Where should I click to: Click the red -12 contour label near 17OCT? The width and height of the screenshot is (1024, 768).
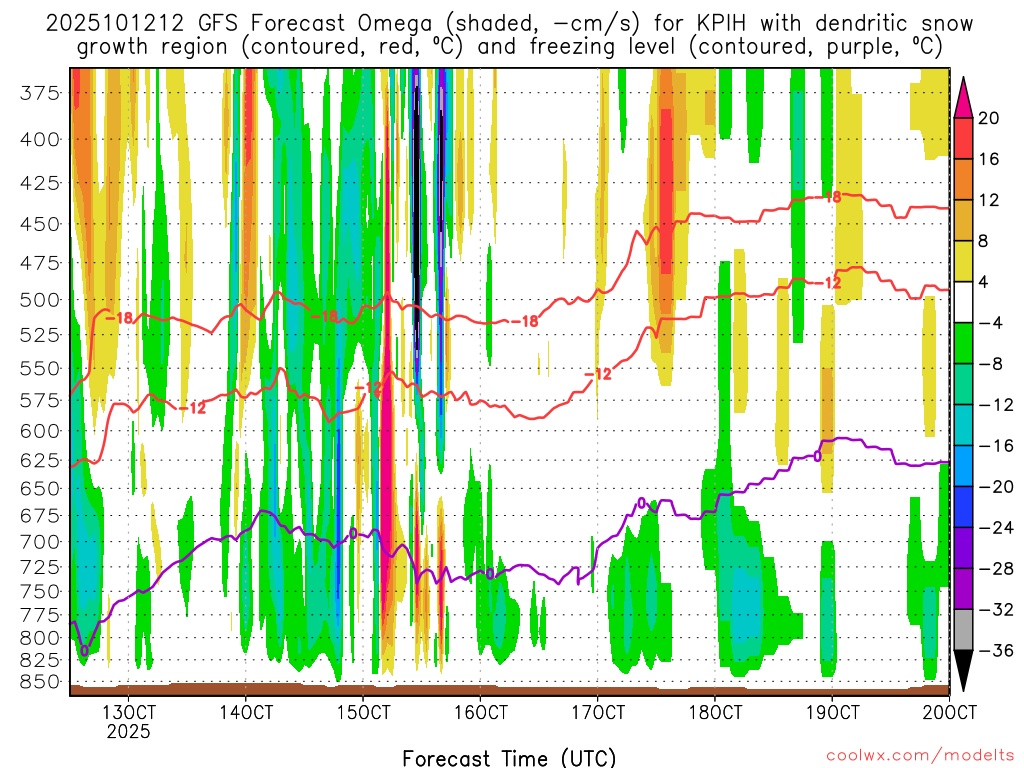[598, 374]
